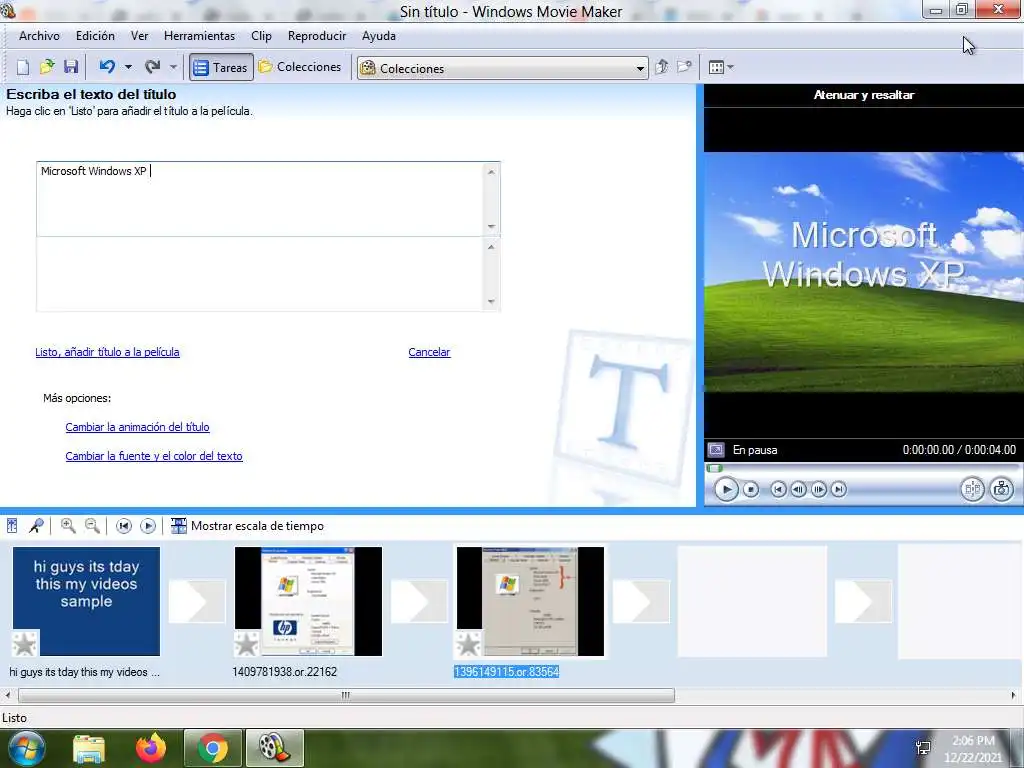Click the video effect star on the first clip

click(x=25, y=644)
